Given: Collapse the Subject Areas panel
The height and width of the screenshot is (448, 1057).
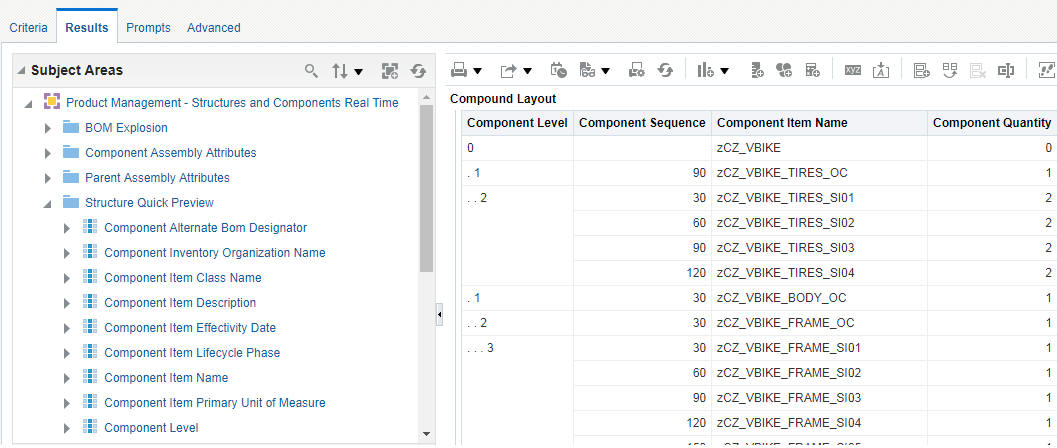Looking at the screenshot, I should tap(21, 71).
